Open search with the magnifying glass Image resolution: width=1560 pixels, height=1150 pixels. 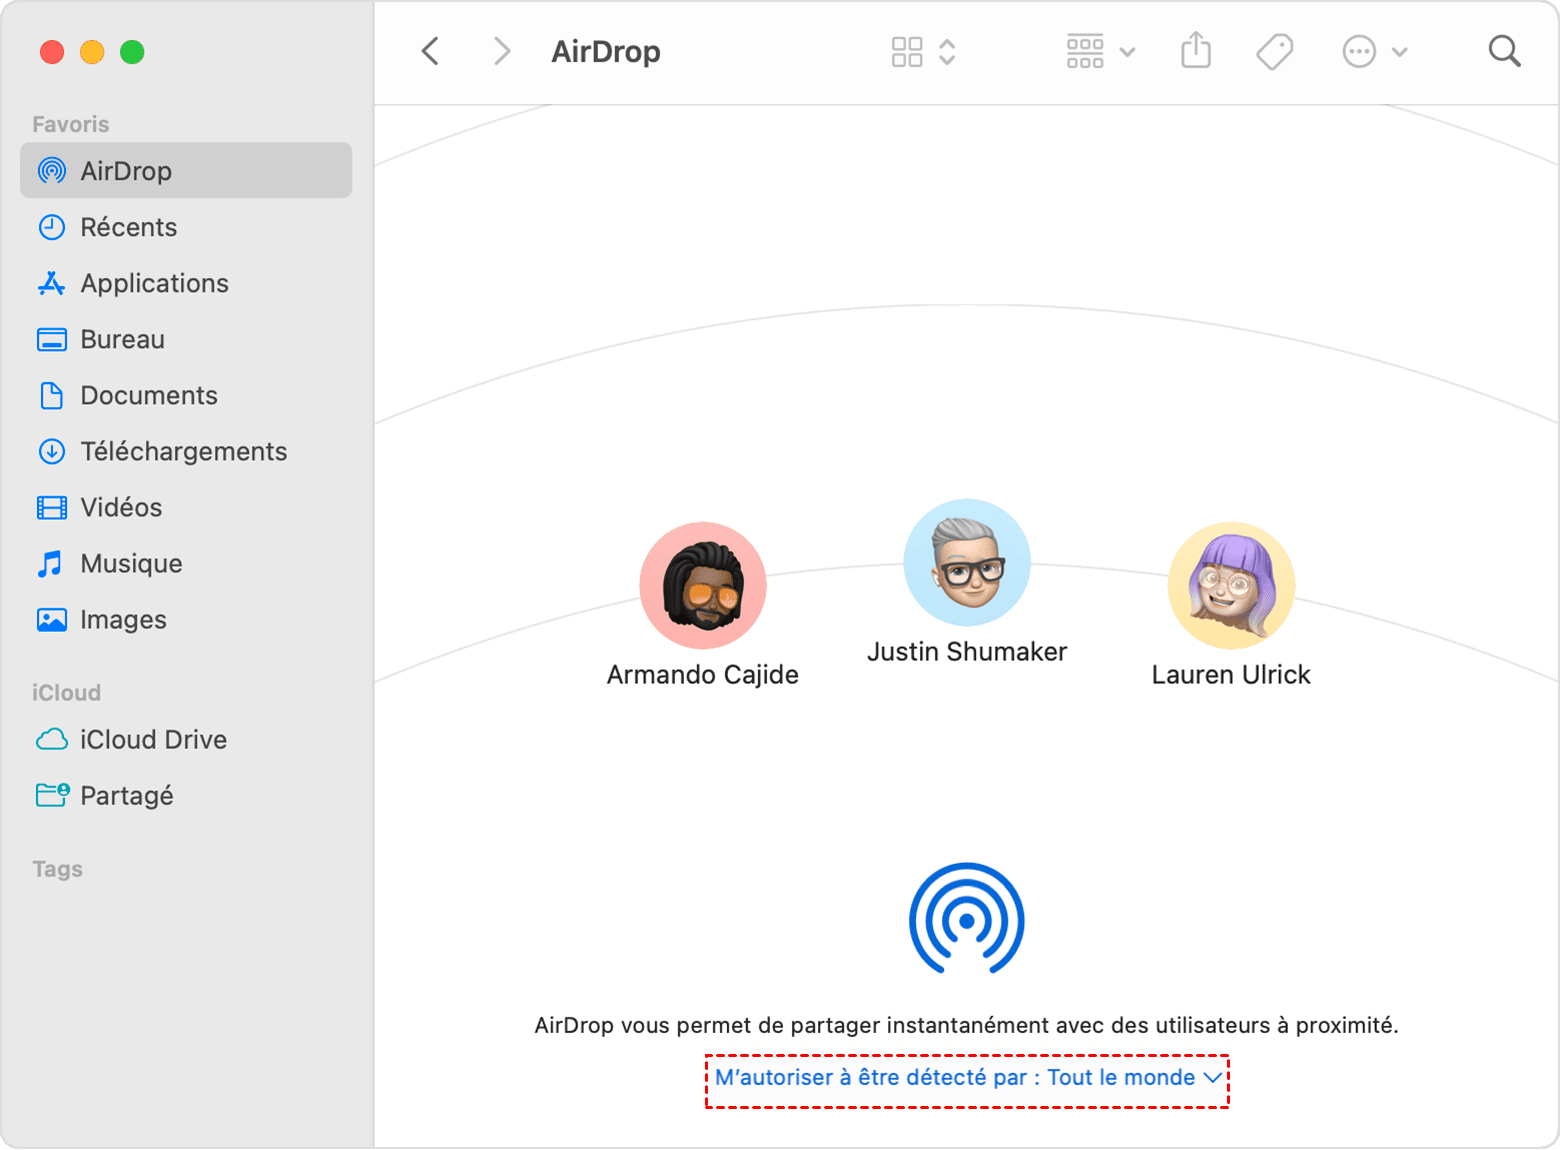click(1504, 51)
